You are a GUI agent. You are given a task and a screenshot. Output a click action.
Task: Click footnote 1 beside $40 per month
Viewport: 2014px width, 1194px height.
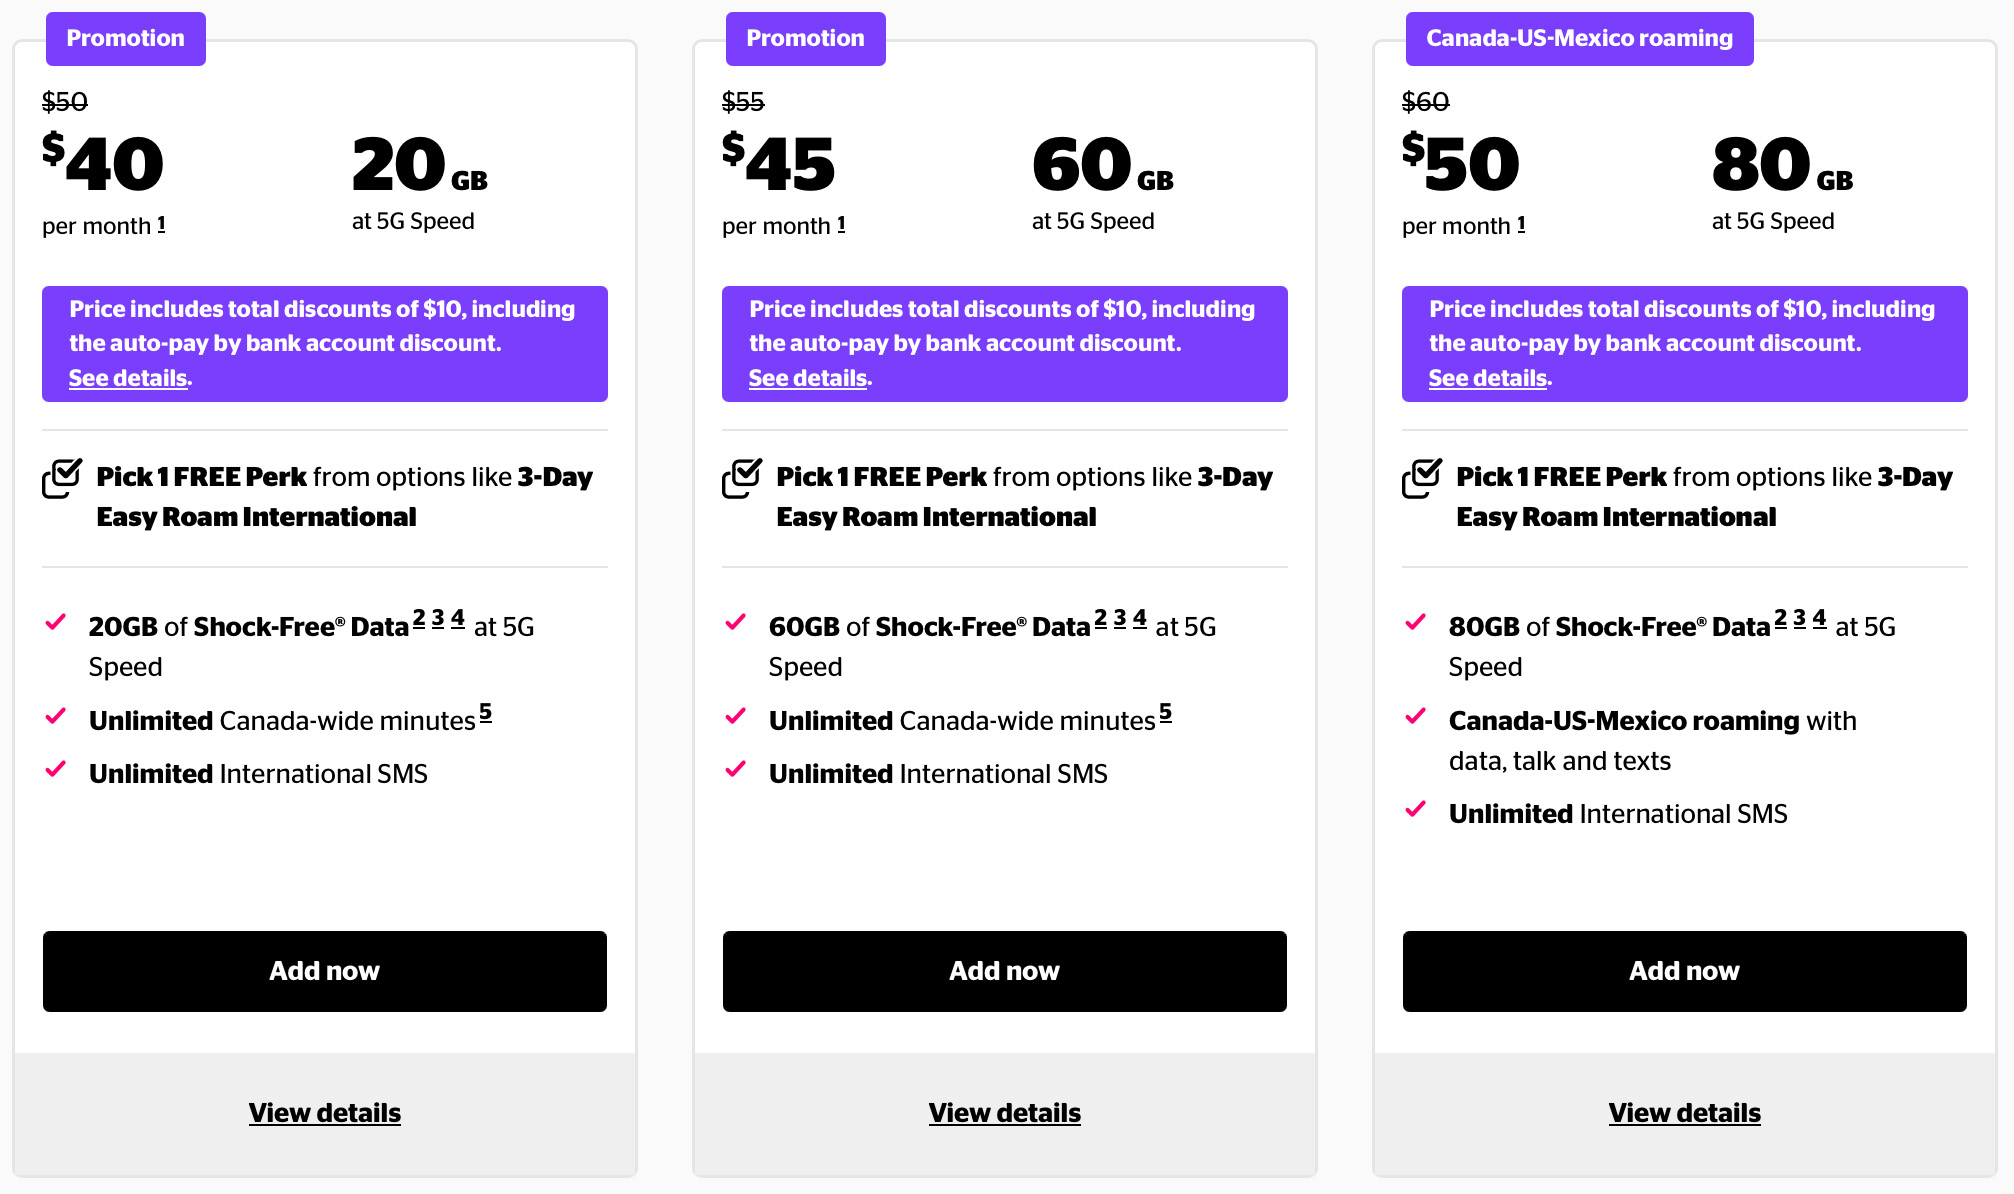(x=161, y=225)
